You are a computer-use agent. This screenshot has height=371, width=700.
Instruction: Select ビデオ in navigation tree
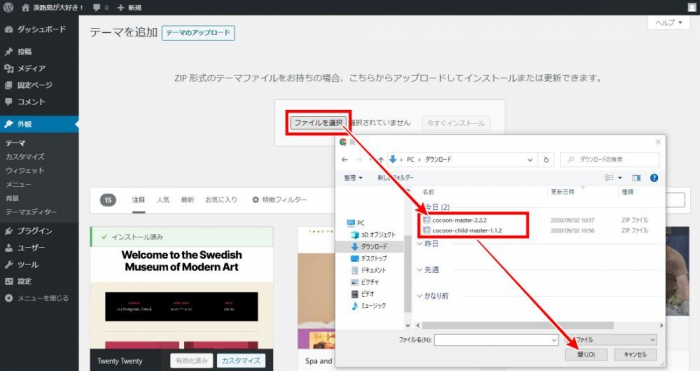(x=363, y=294)
